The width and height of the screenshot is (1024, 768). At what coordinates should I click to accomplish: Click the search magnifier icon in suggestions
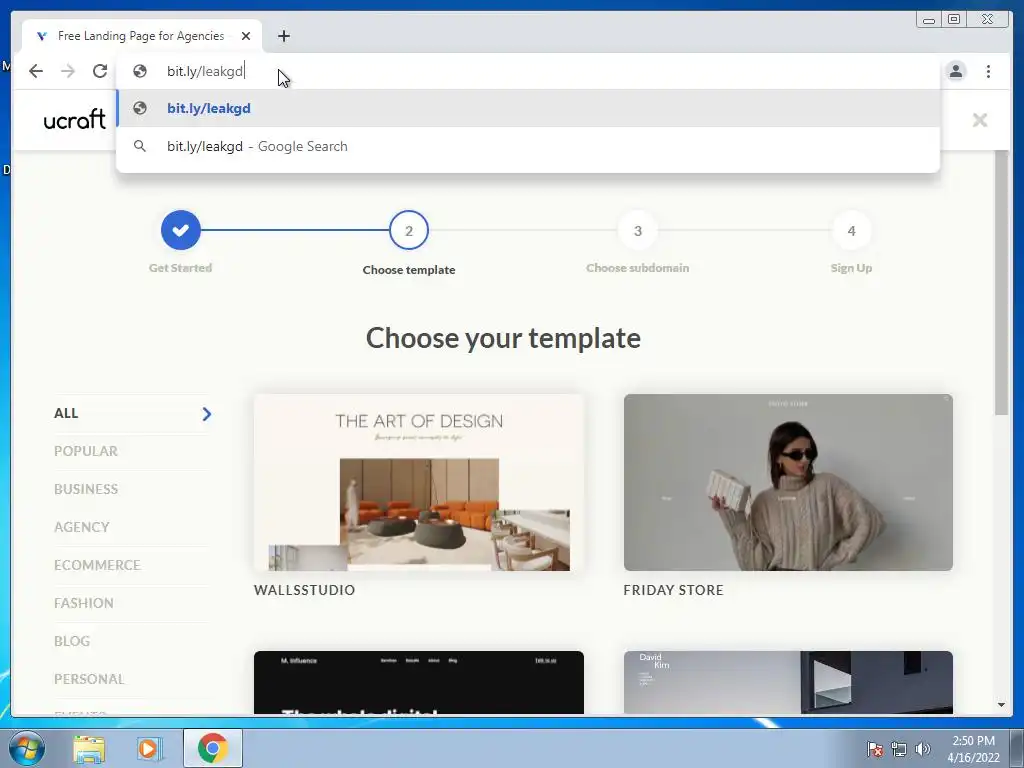coord(140,146)
